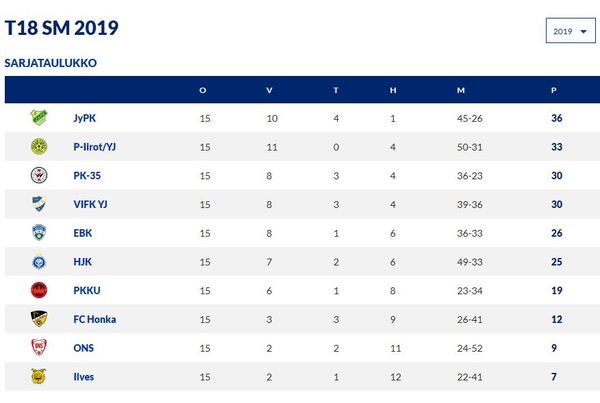Select the HJK team name
The image size is (600, 403).
(x=82, y=262)
